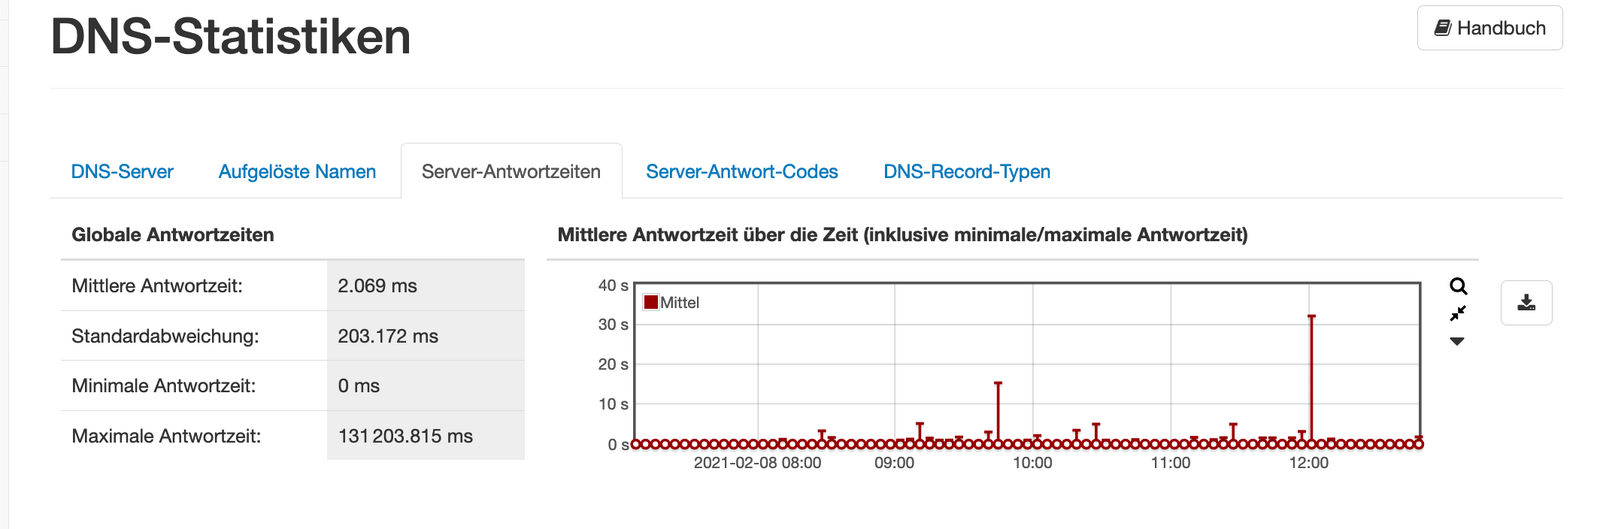This screenshot has height=529, width=1600.
Task: Open the Handbuch manual
Action: [1489, 28]
